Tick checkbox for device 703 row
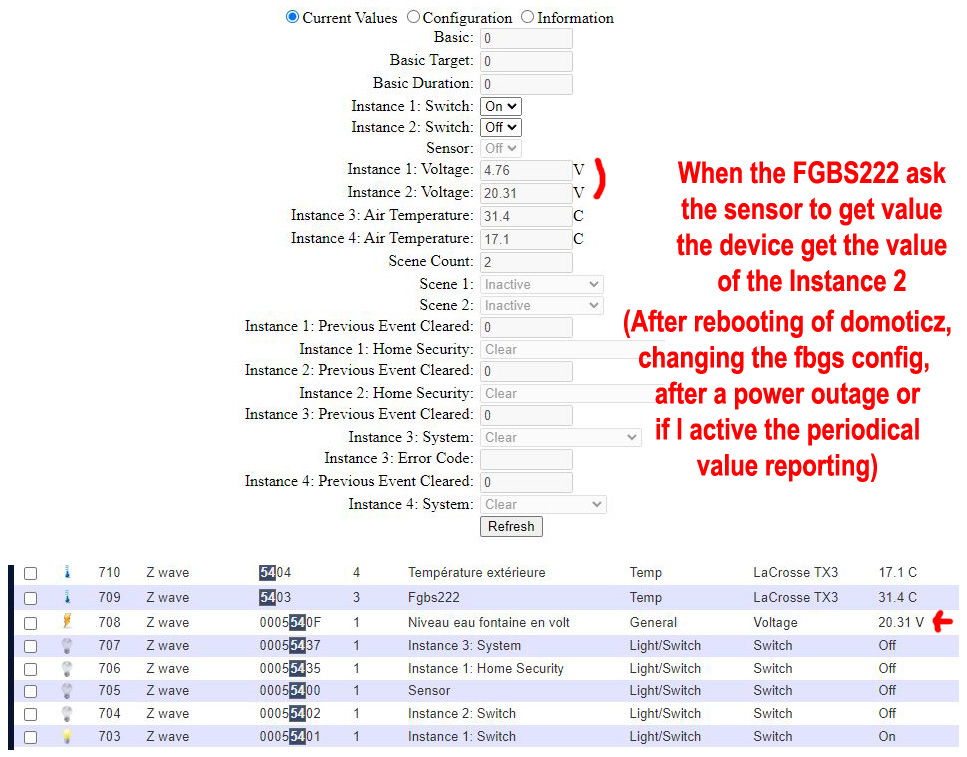Image resolution: width=967 pixels, height=757 pixels. pos(30,737)
